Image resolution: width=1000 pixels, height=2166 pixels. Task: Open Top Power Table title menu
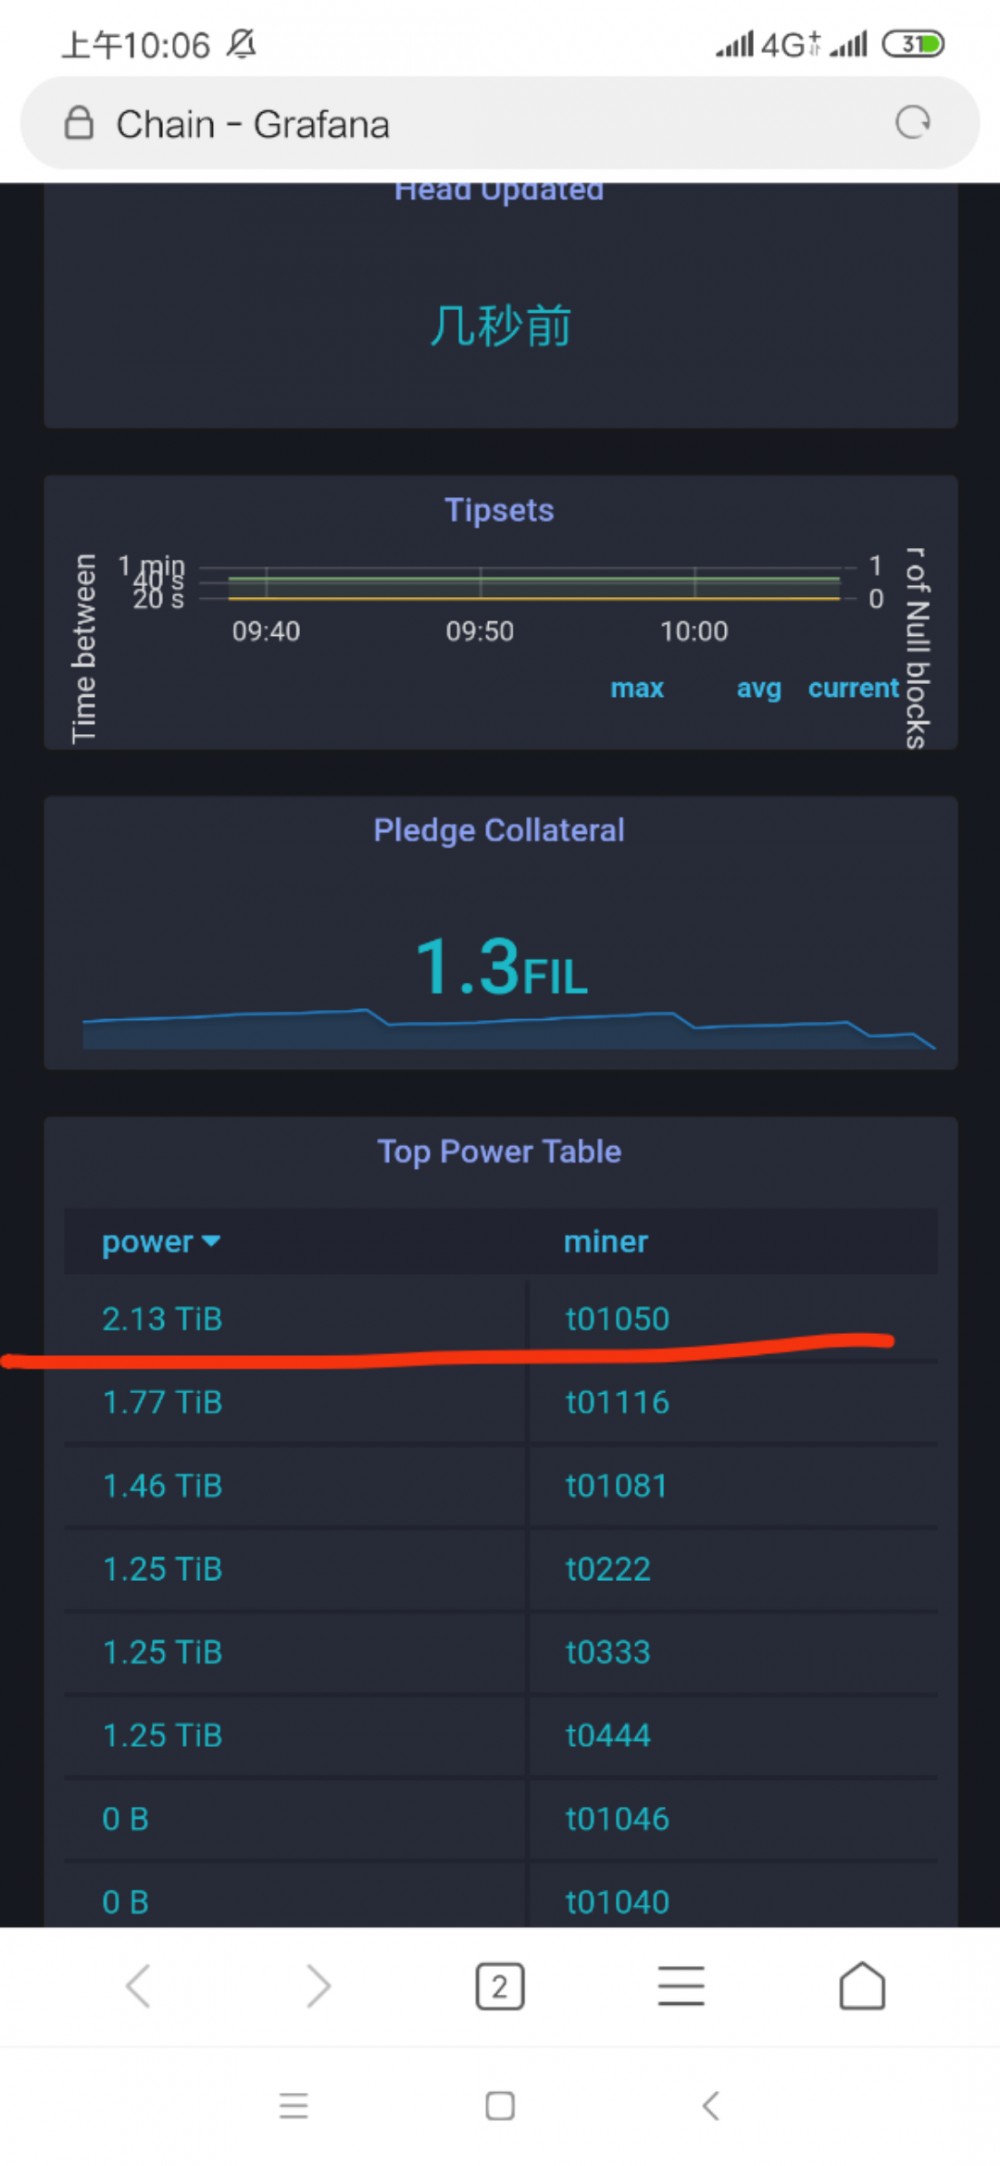pyautogui.click(x=499, y=1151)
